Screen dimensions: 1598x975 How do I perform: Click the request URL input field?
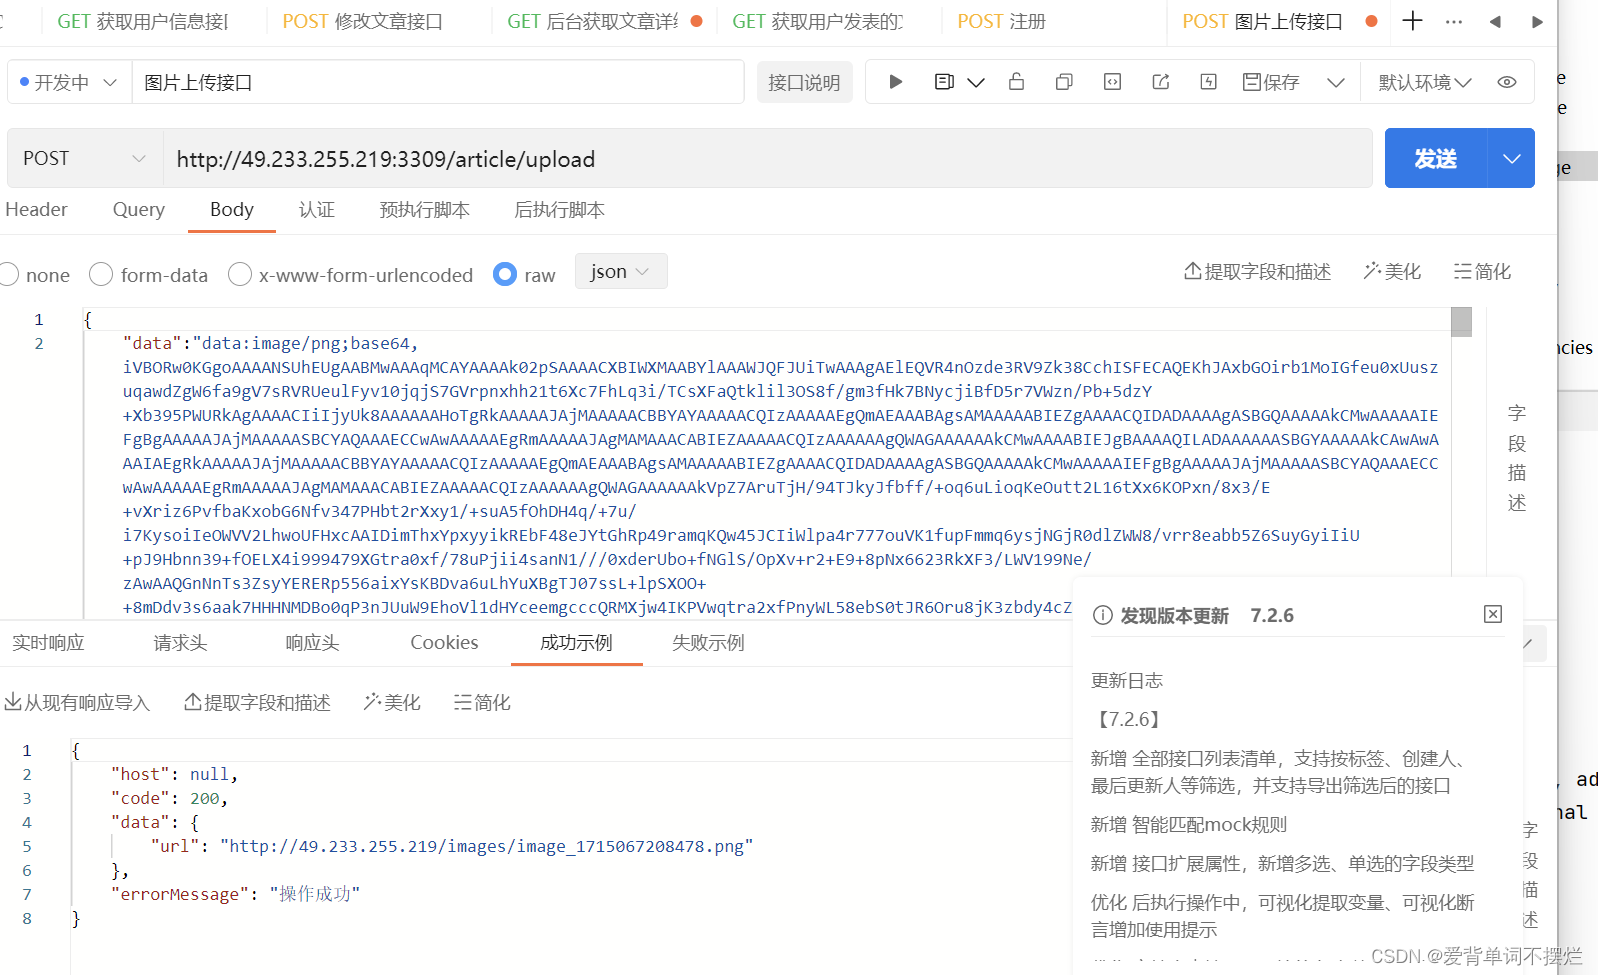pos(768,158)
